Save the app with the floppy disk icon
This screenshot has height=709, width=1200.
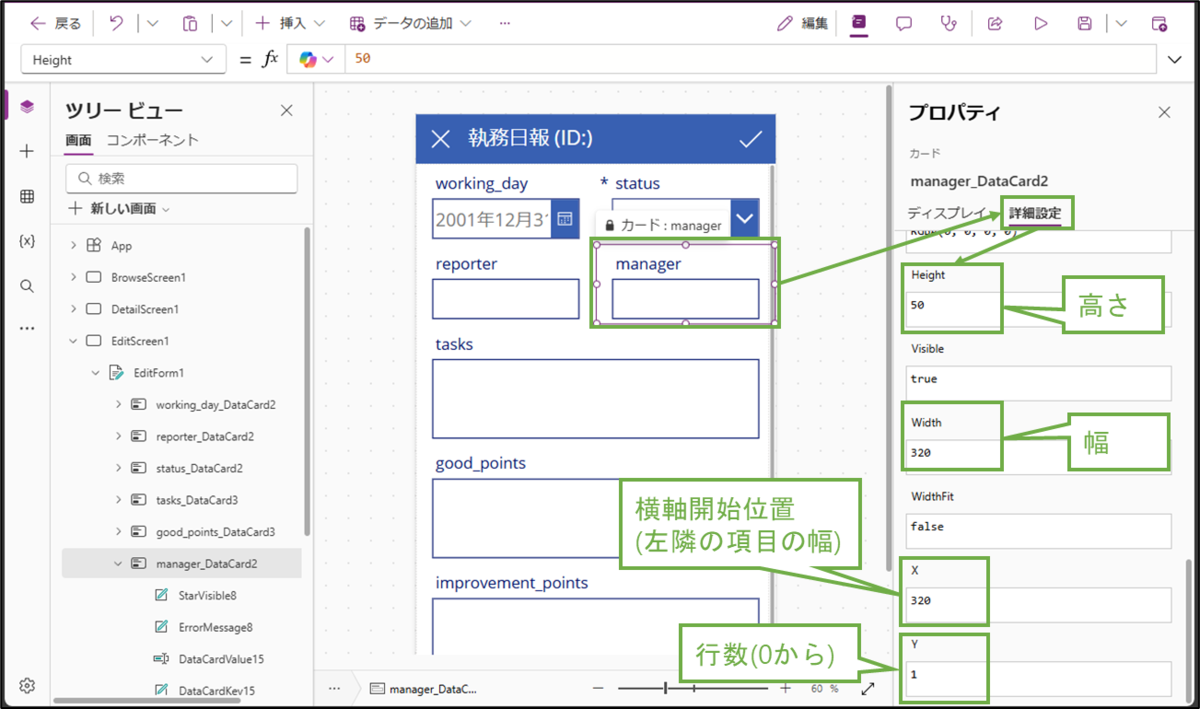click(1084, 23)
